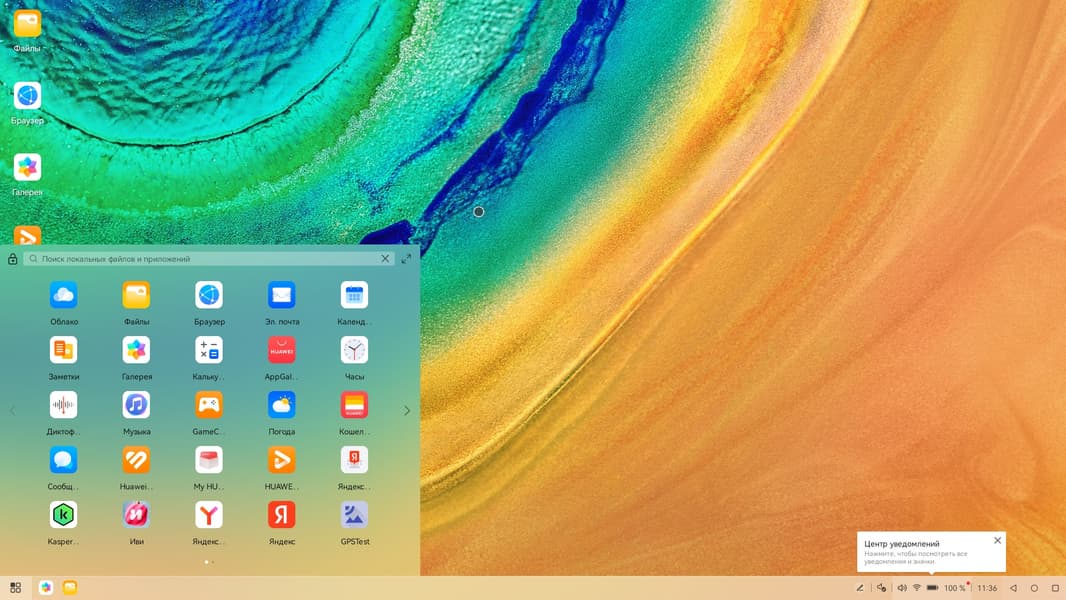
Task: Open the Облако cloud app in launcher
Action: pyautogui.click(x=63, y=296)
